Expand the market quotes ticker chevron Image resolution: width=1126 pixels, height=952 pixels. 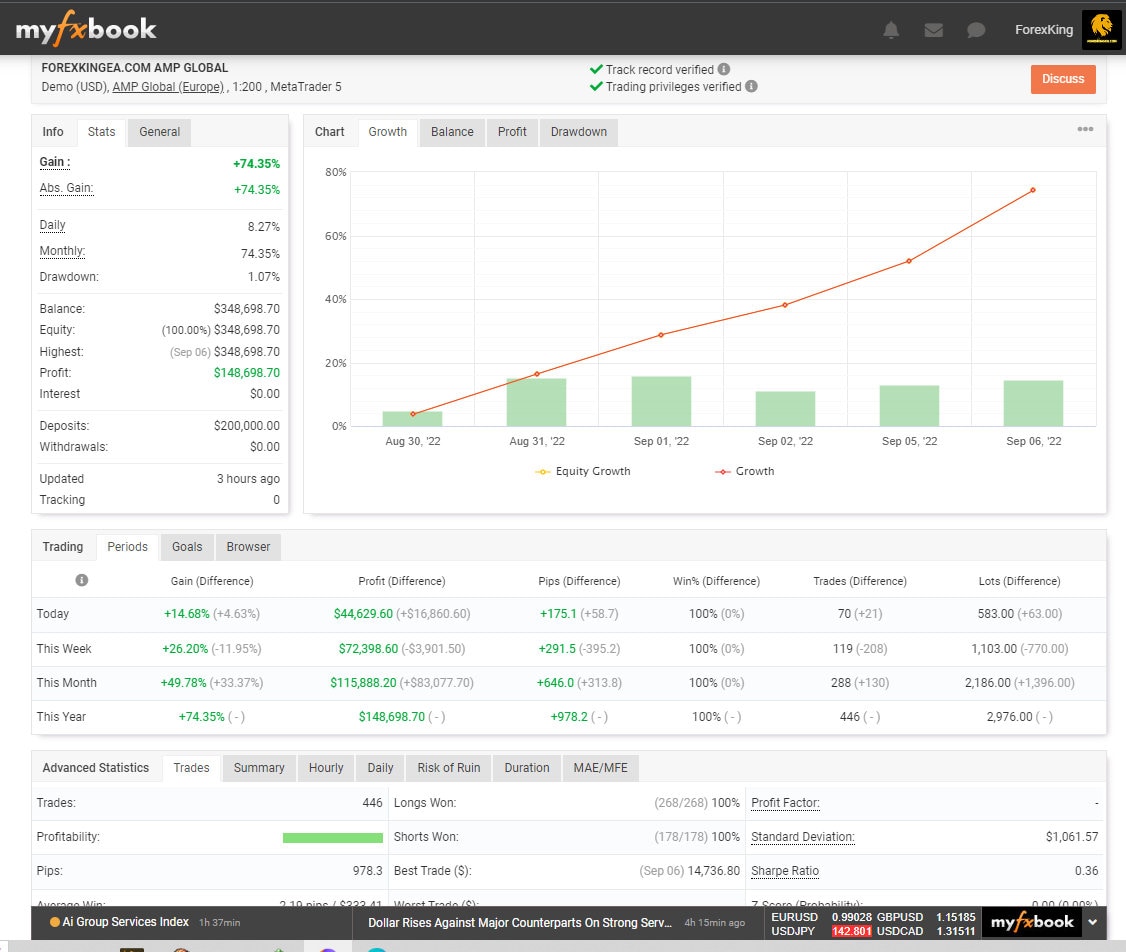(x=1094, y=922)
